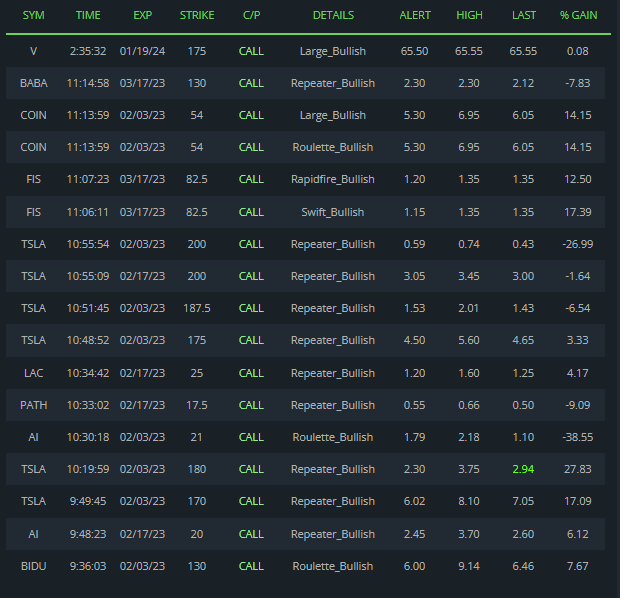This screenshot has height=598, width=620.
Task: Click the time 2:35:32 cell
Action: [x=88, y=51]
